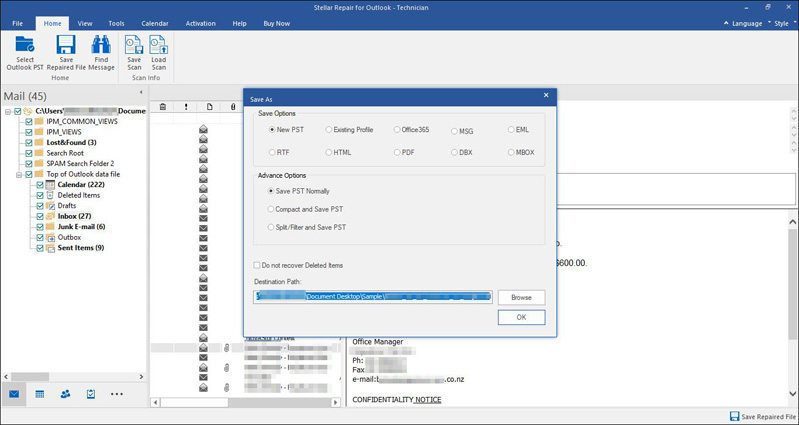Select the Search Root folder
Viewport: 799px width, 425px height.
pyautogui.click(x=65, y=153)
